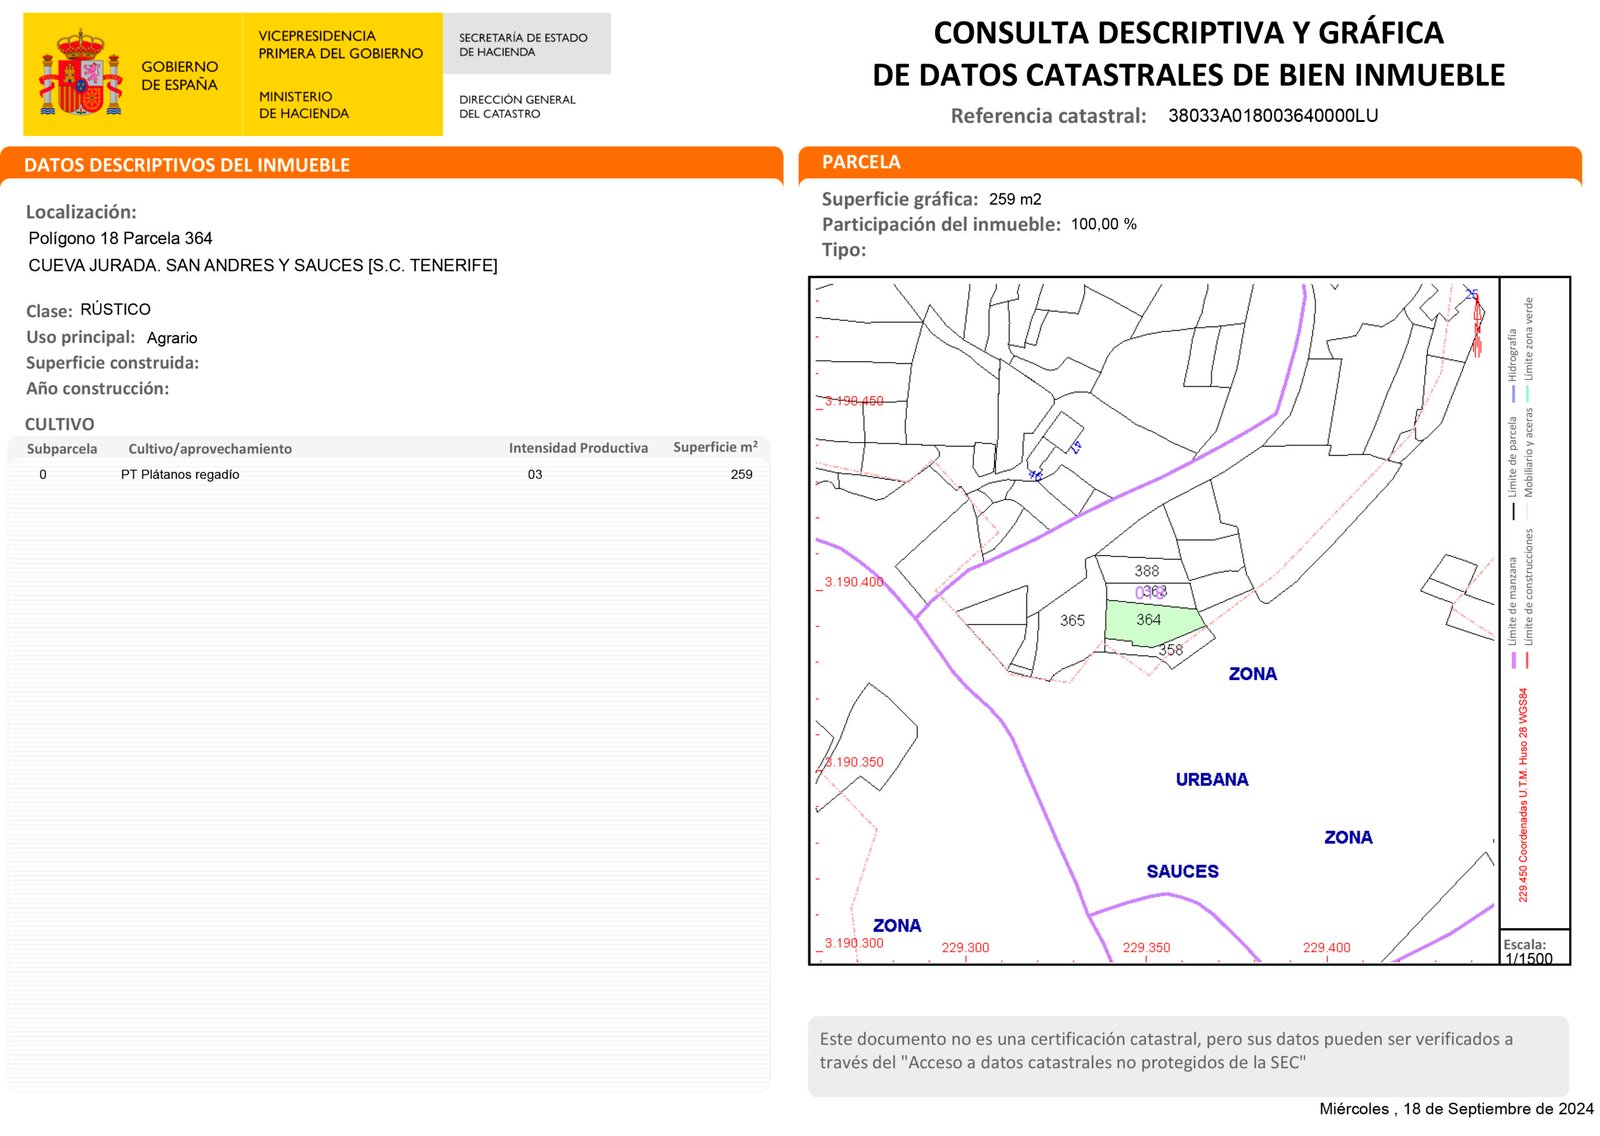This screenshot has width=1600, height=1136.
Task: Click the Spanish coat of arms emblem
Action: pyautogui.click(x=80, y=73)
